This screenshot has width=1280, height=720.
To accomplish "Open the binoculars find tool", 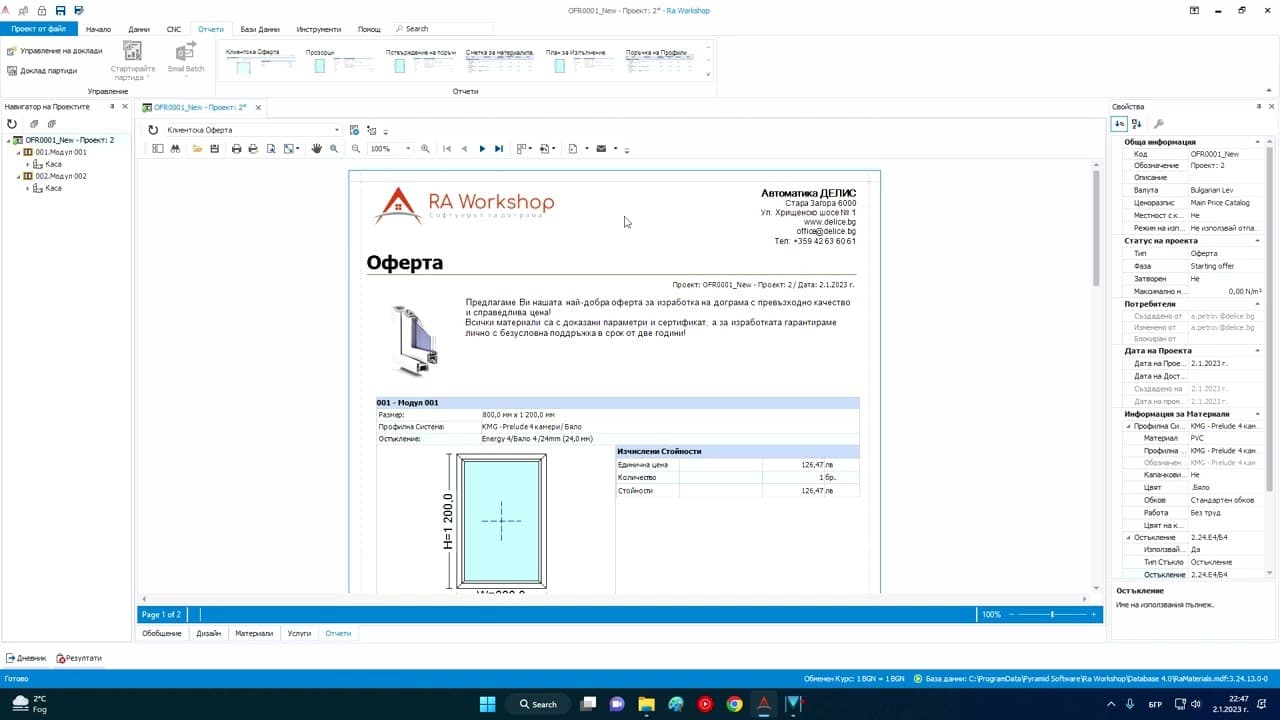I will tap(174, 149).
